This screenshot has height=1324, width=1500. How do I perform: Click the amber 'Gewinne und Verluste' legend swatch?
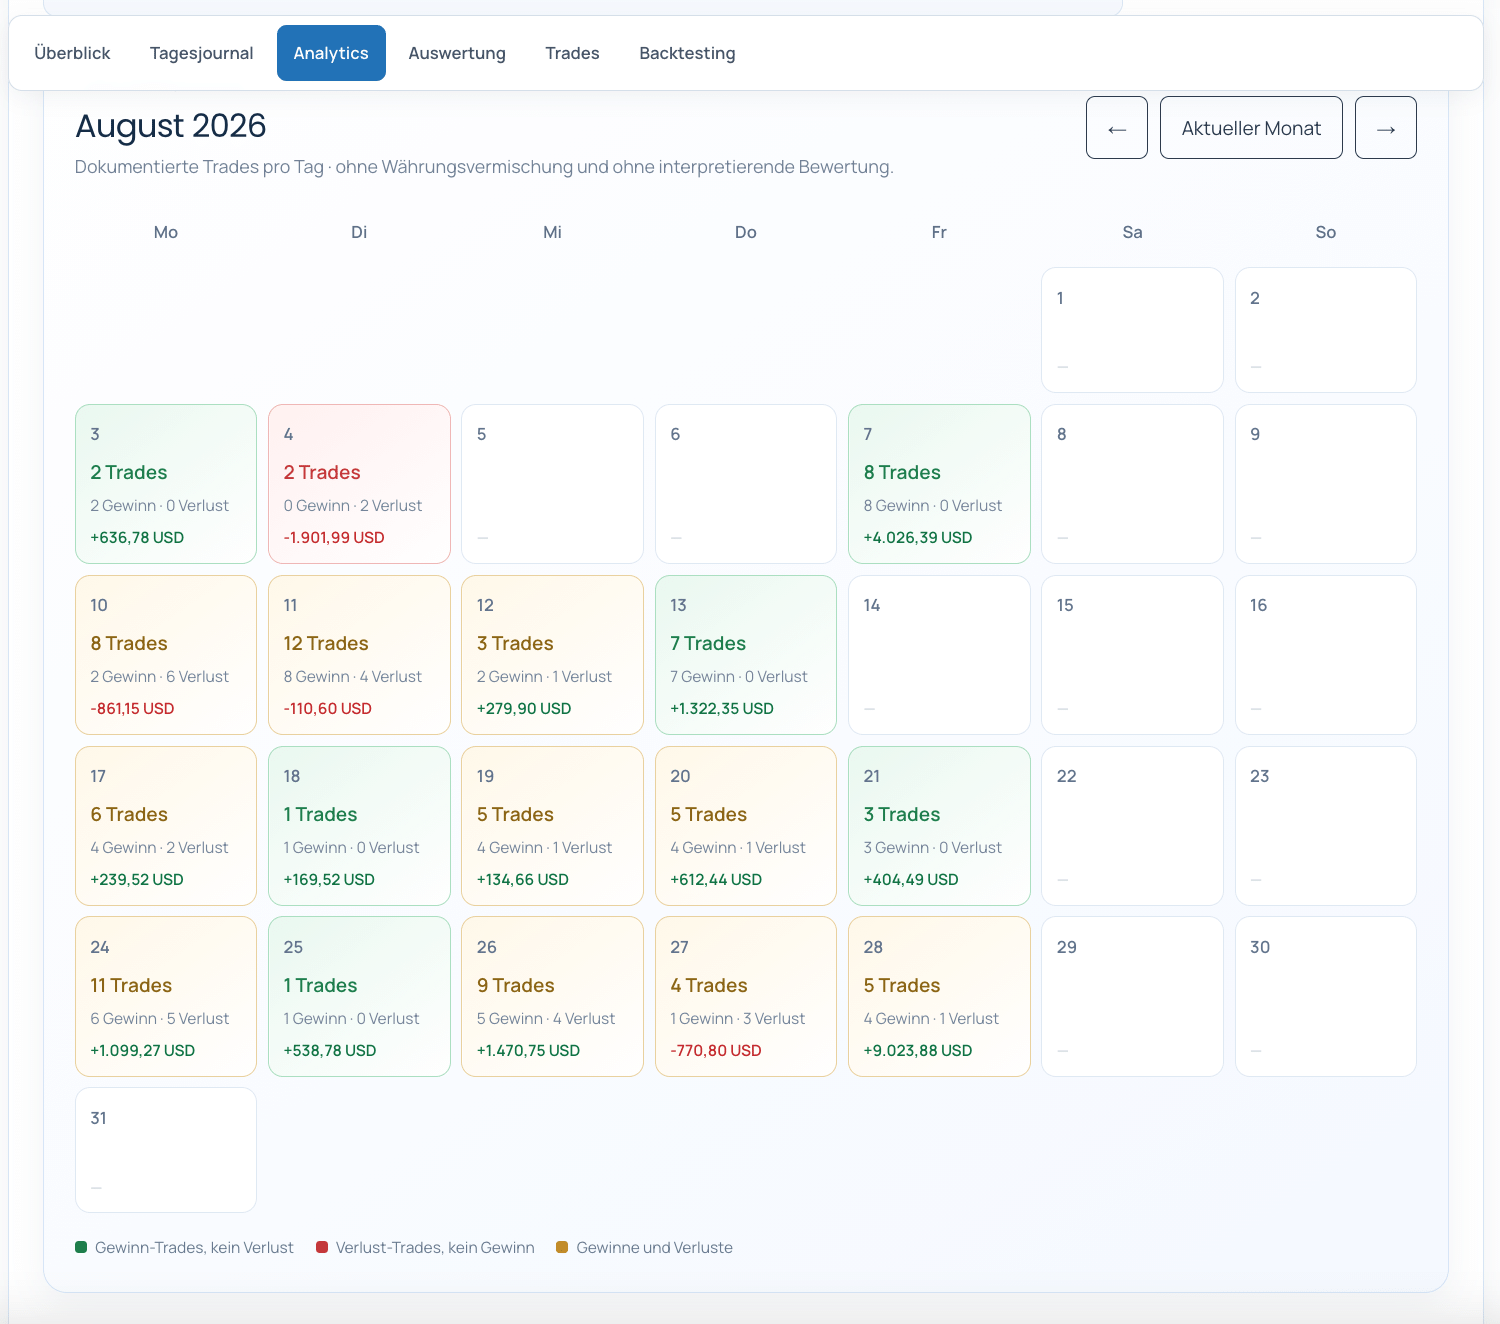(x=562, y=1247)
